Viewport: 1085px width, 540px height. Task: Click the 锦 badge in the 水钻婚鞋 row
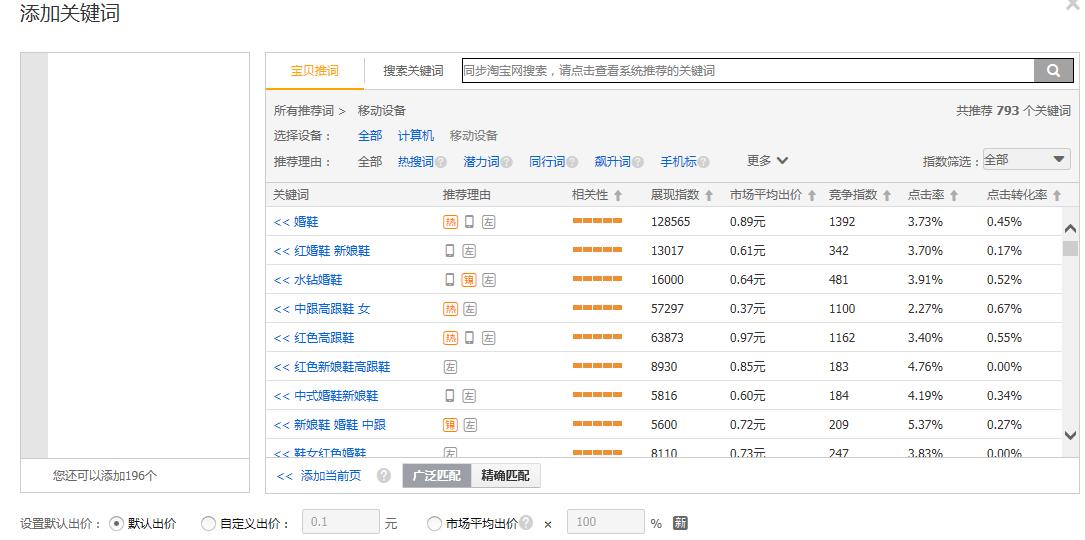pyautogui.click(x=469, y=280)
